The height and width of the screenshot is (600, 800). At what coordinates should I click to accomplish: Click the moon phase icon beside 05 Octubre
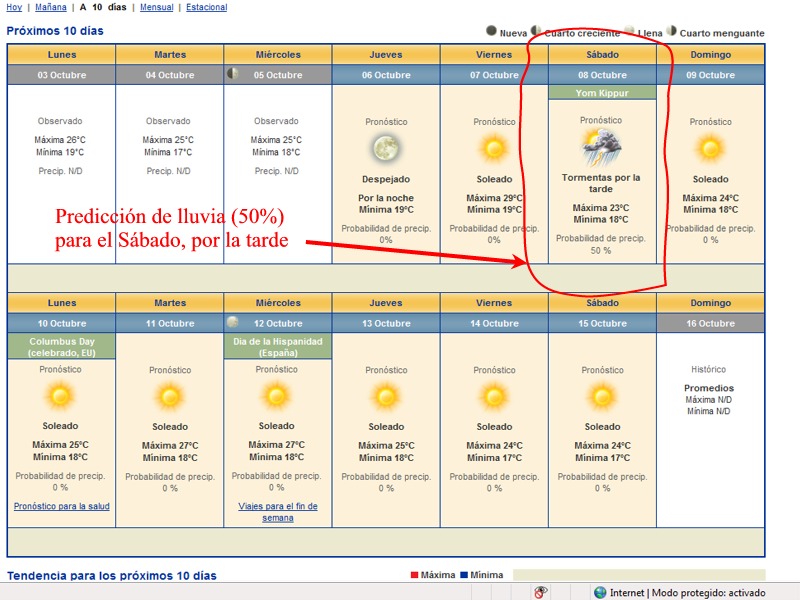tap(233, 74)
